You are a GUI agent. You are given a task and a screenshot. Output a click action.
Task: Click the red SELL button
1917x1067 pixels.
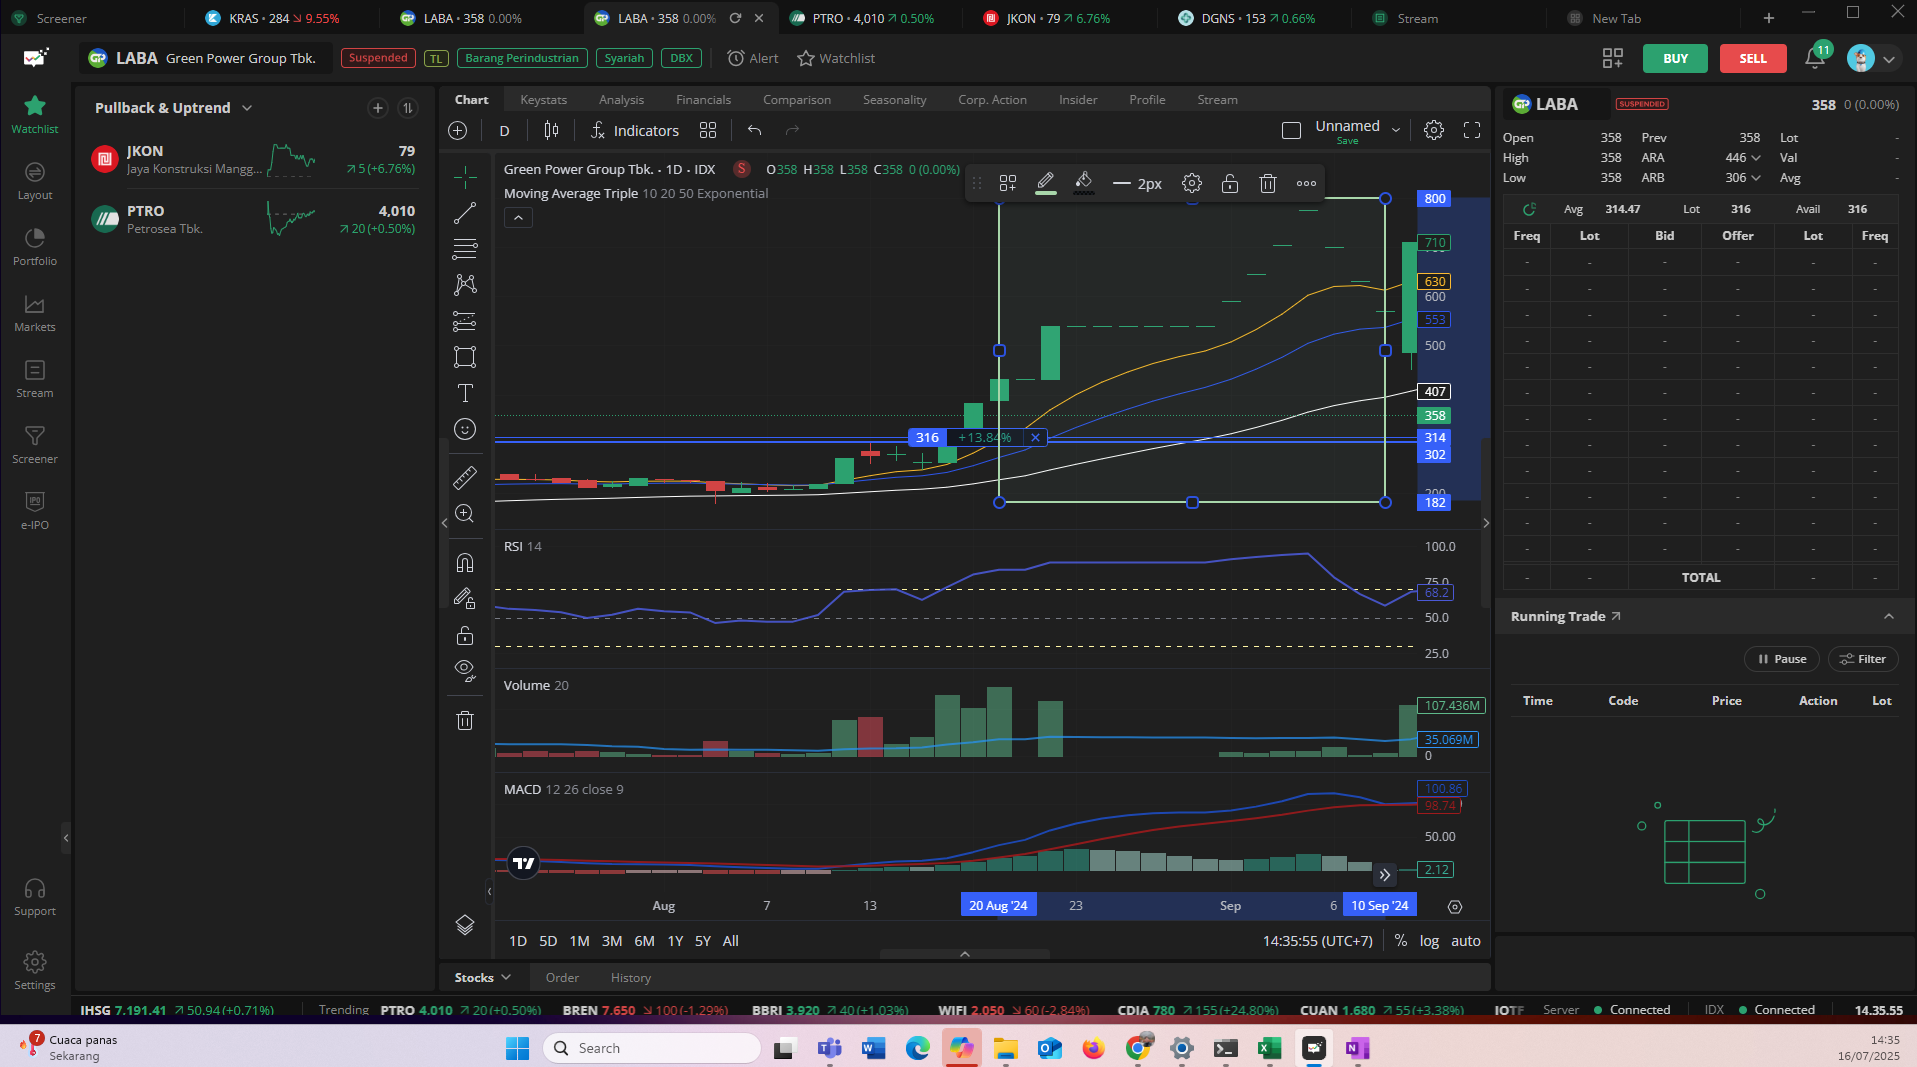1753,58
